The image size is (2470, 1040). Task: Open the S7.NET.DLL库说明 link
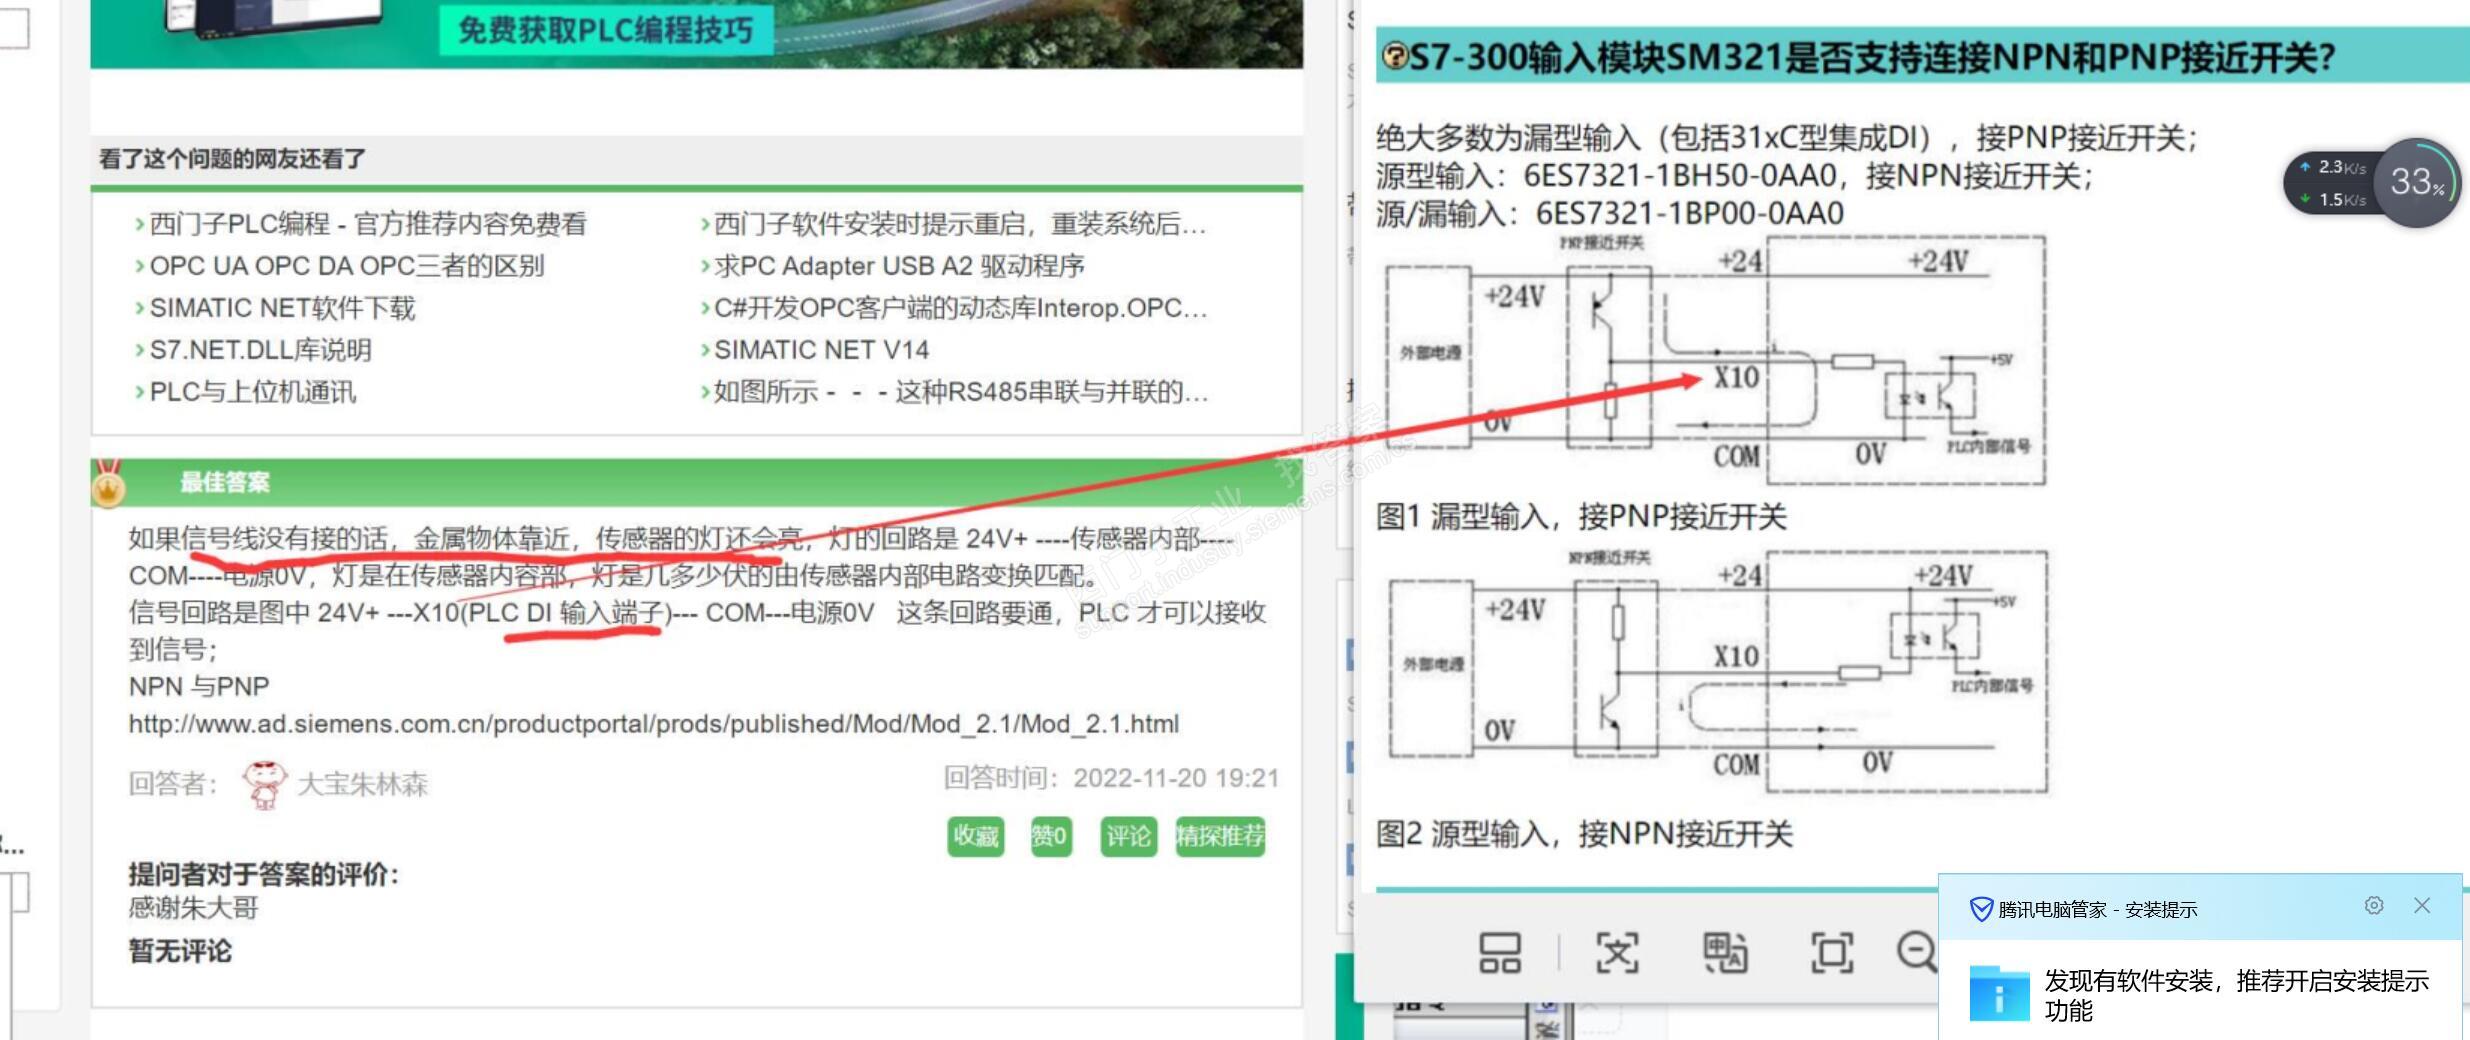(261, 350)
